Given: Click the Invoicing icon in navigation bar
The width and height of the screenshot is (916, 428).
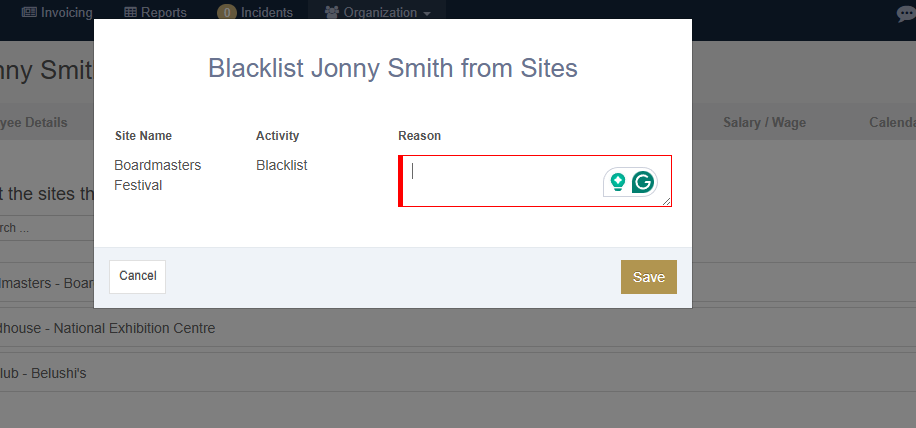Looking at the screenshot, I should point(30,12).
